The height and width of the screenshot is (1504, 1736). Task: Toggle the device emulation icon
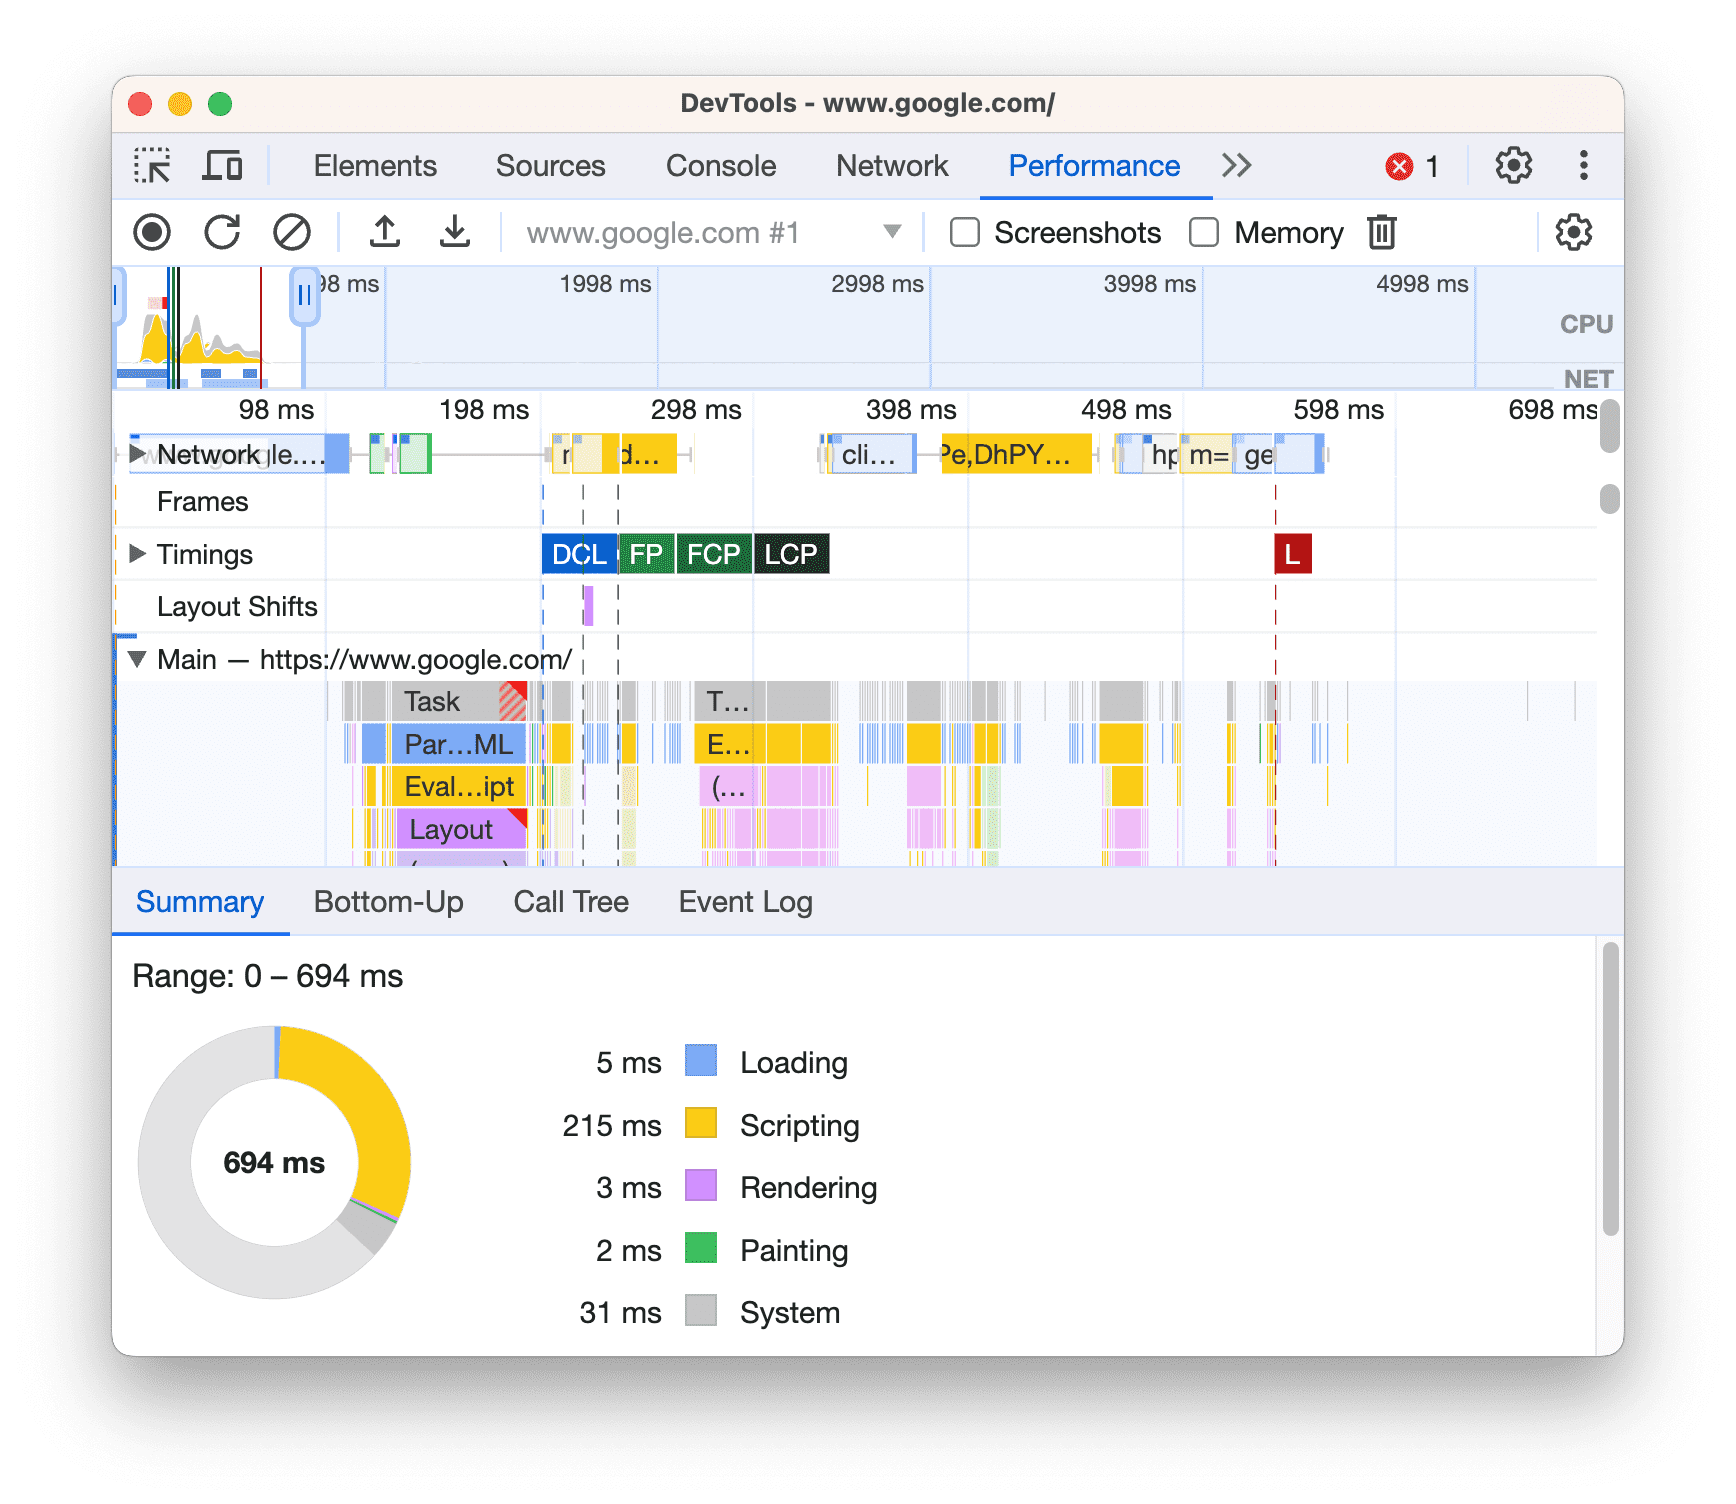[x=223, y=166]
